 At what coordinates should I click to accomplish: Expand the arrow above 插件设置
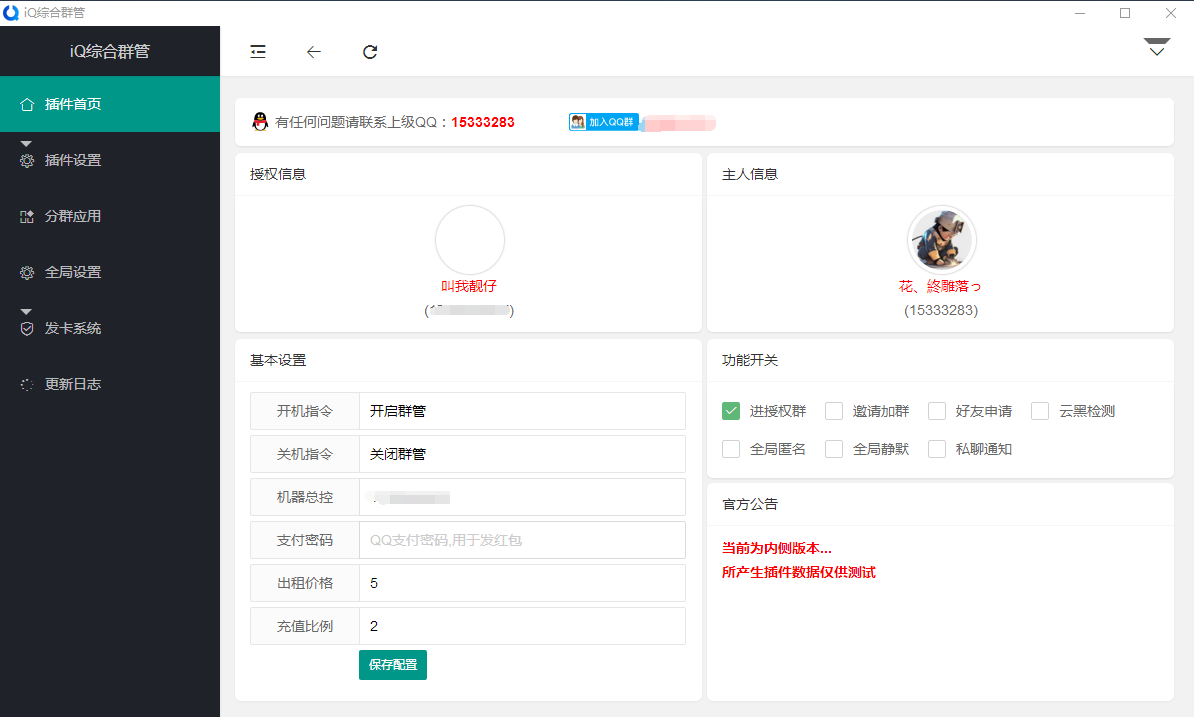[26, 143]
